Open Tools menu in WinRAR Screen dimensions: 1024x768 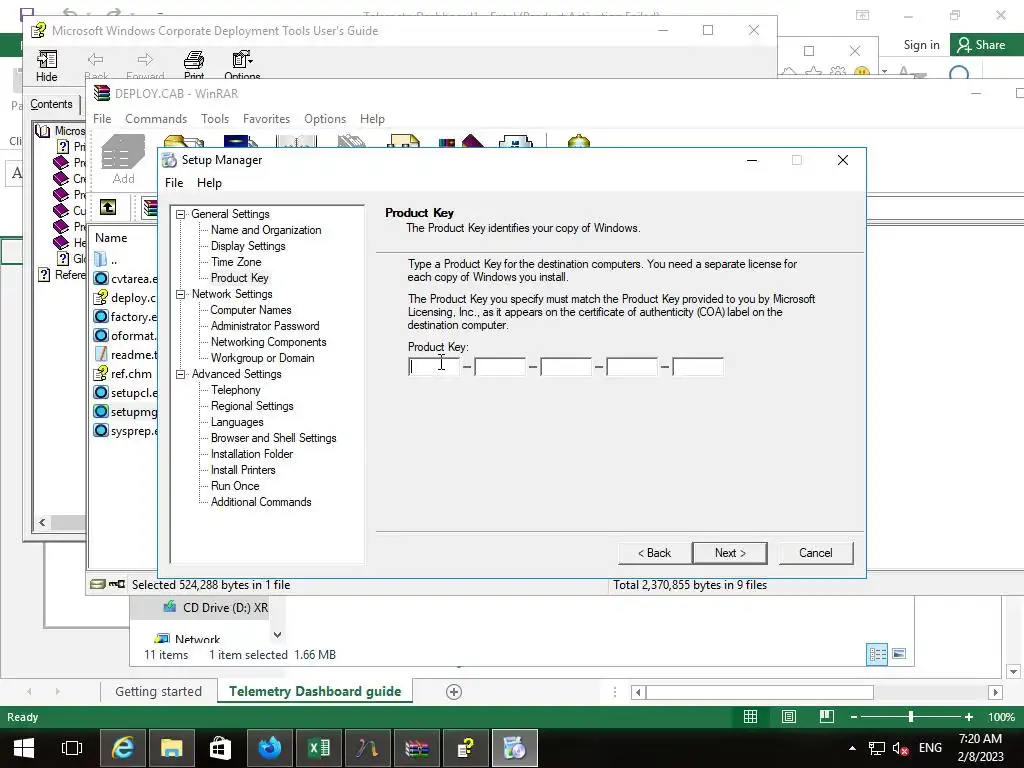(x=215, y=119)
